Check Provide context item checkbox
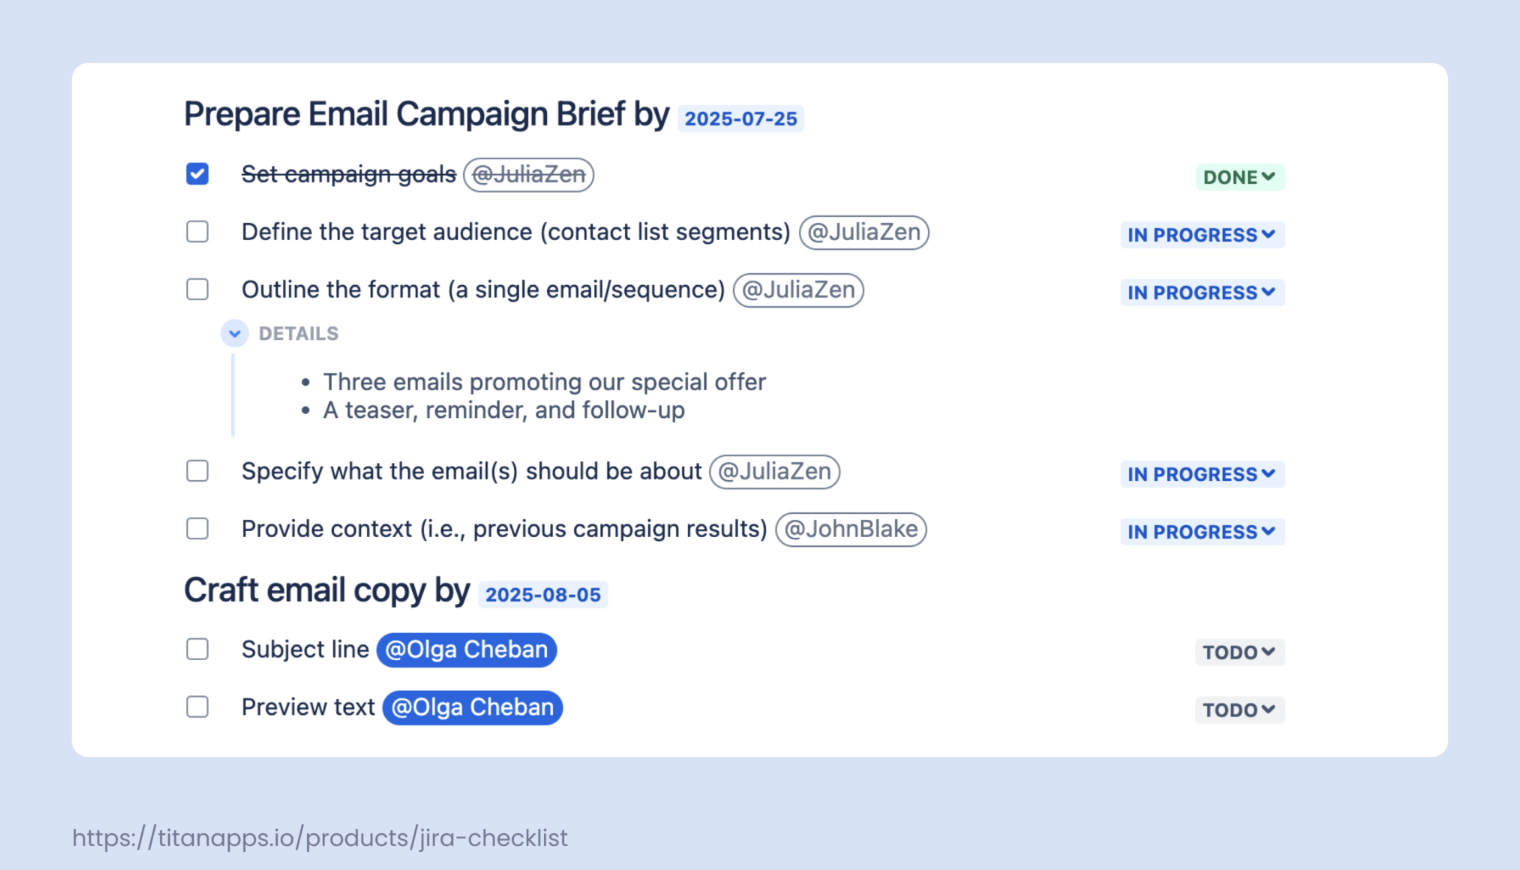1520x870 pixels. pyautogui.click(x=198, y=529)
